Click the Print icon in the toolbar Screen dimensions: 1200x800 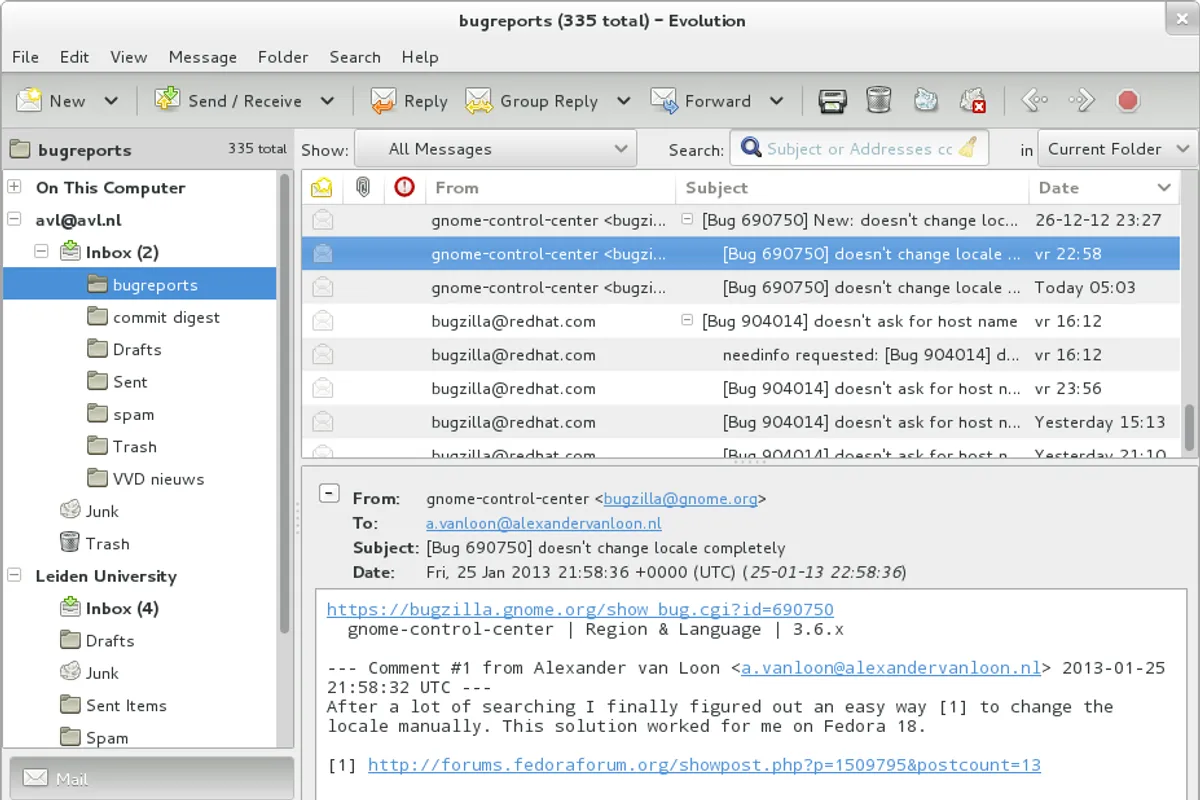click(832, 100)
